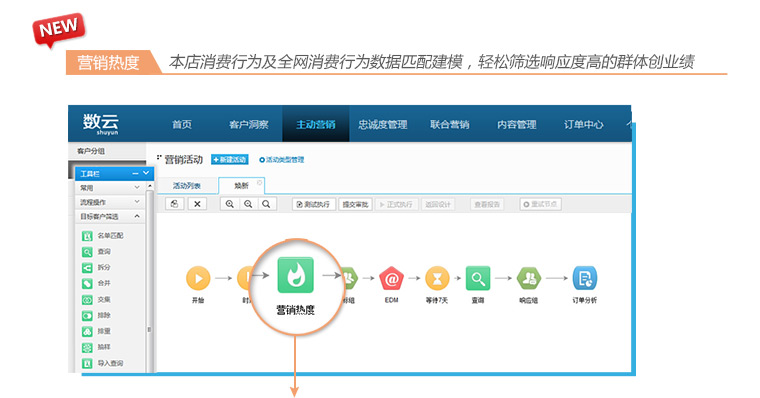Click the 提交审批 button
Screen dimensions: 760x398
355,205
